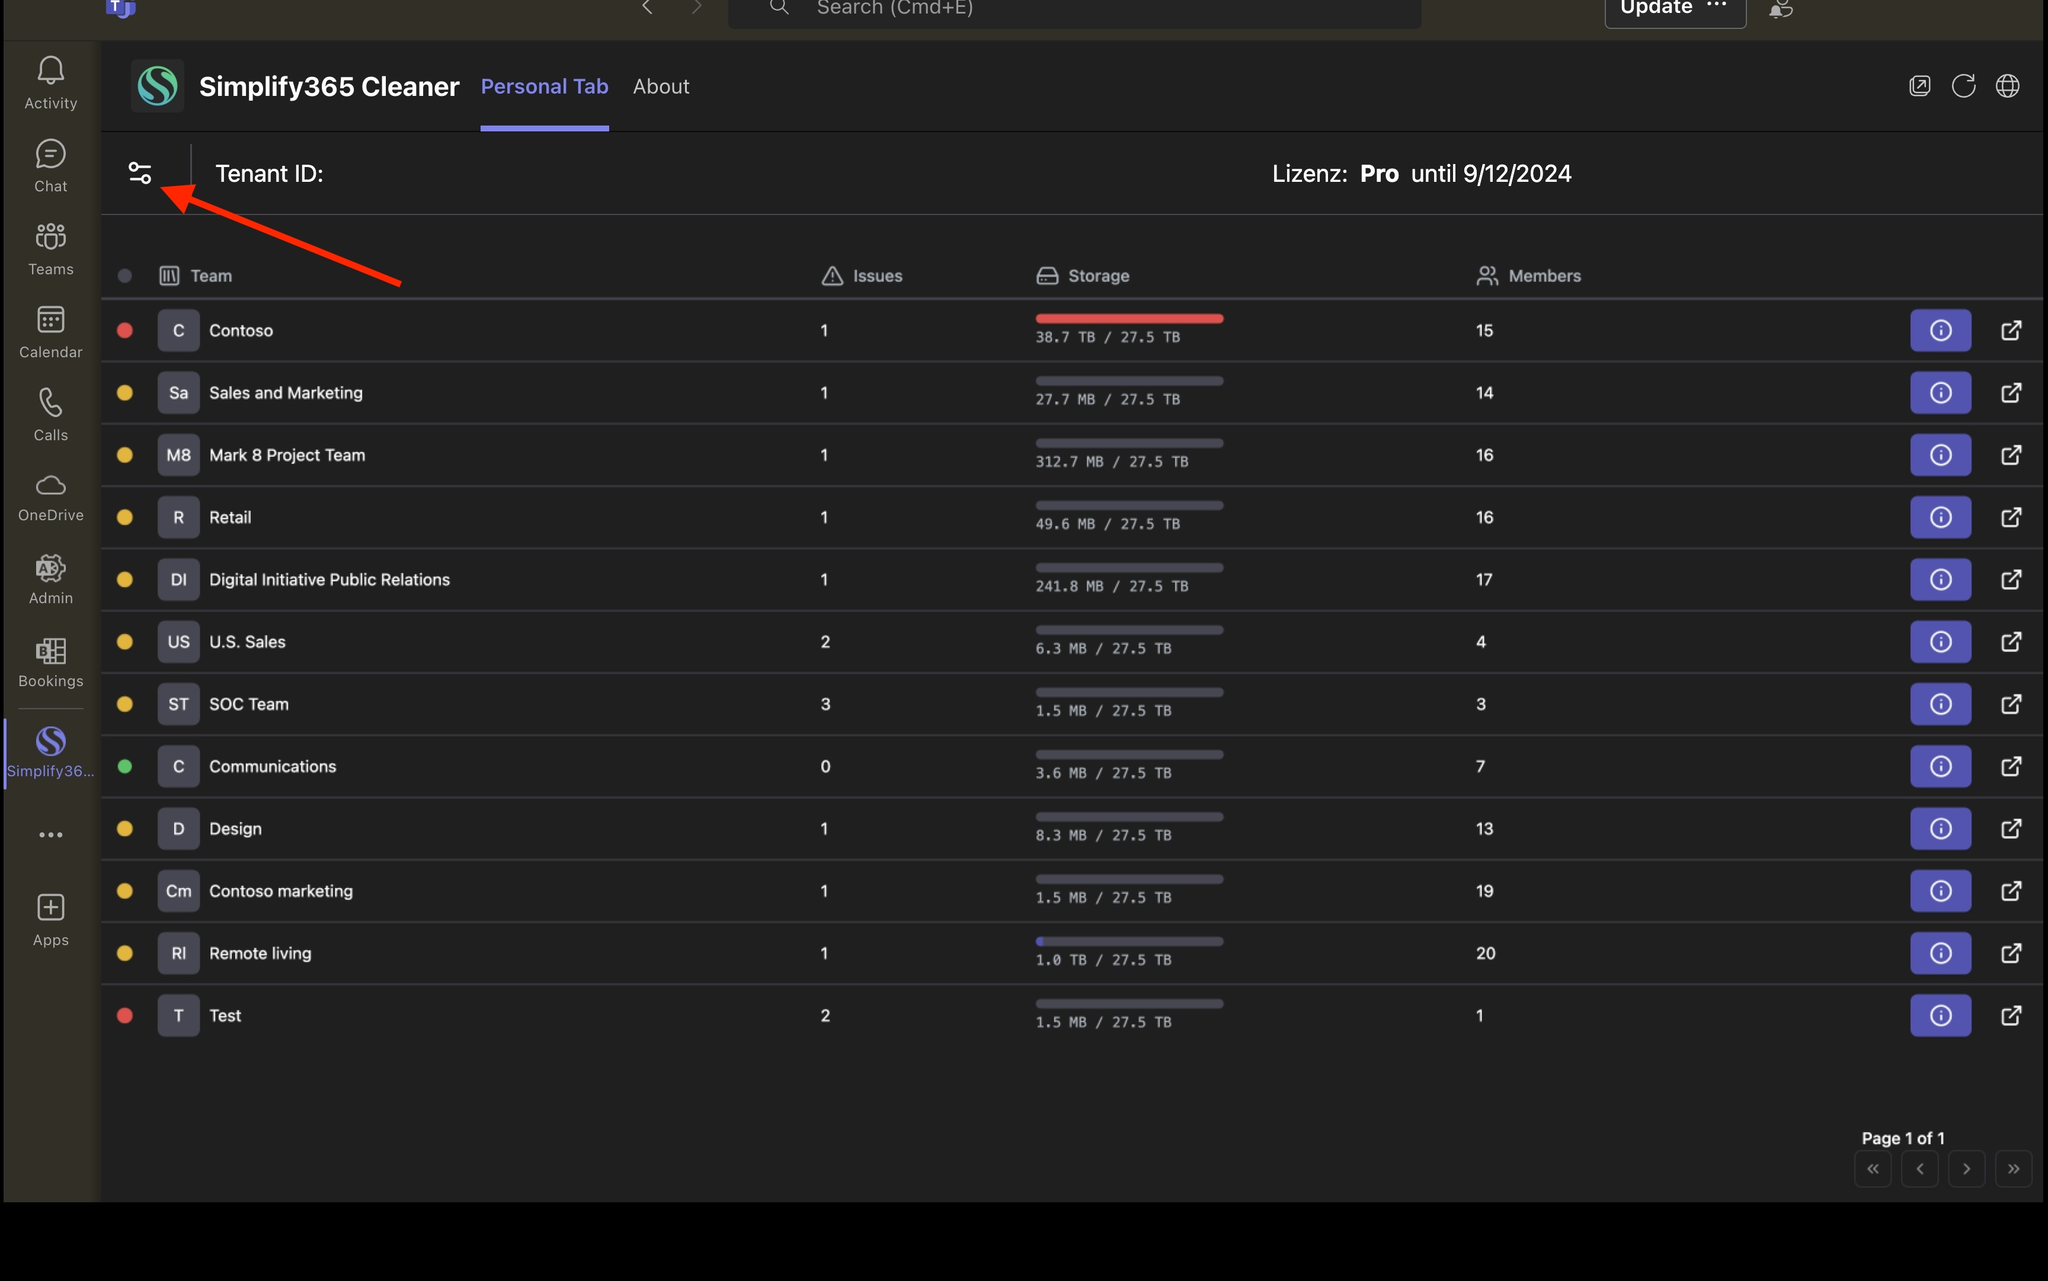Viewport: 2048px width, 1281px height.
Task: Go to next page
Action: pyautogui.click(x=1966, y=1168)
